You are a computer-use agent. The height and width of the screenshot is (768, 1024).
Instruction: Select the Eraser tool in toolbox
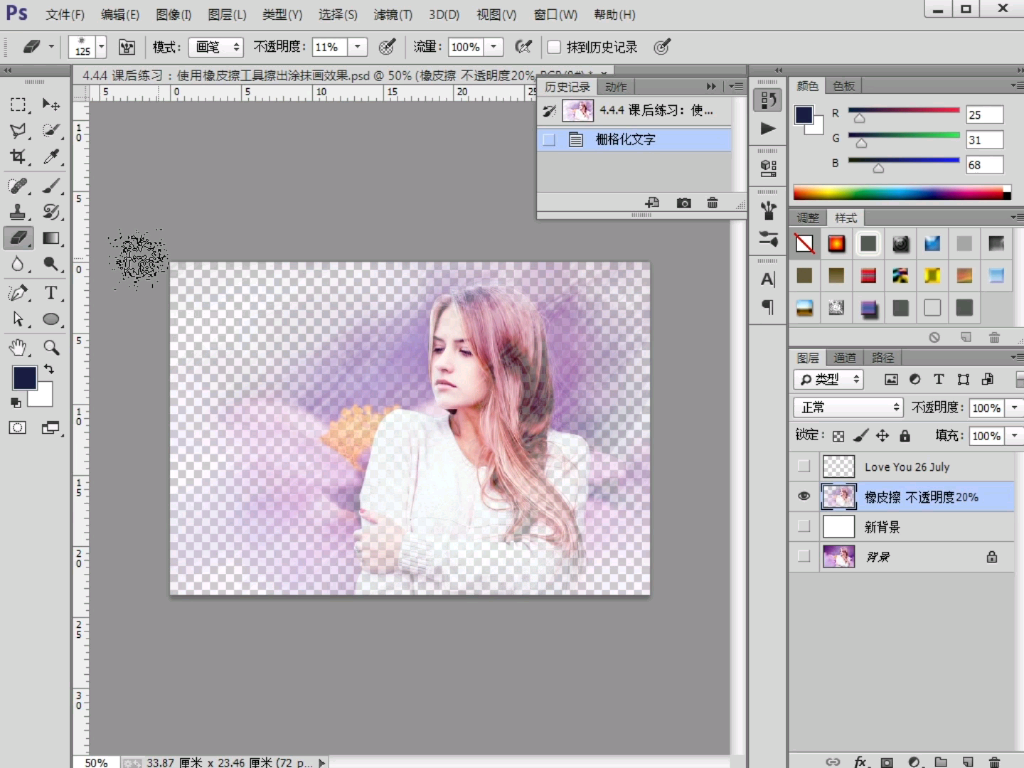(x=18, y=238)
